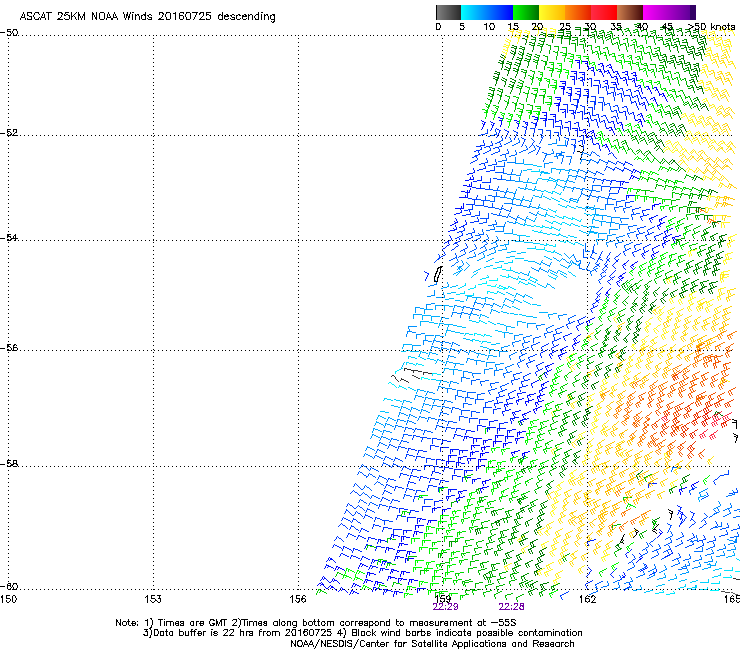Image resolution: width=740 pixels, height=650 pixels.
Task: Click the '22:28' swath time label
Action: 512,607
